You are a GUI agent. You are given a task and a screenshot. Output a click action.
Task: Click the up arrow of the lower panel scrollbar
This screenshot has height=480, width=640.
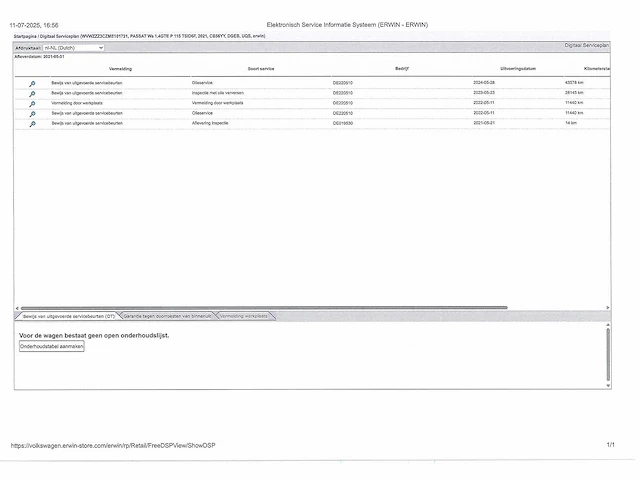click(608, 325)
